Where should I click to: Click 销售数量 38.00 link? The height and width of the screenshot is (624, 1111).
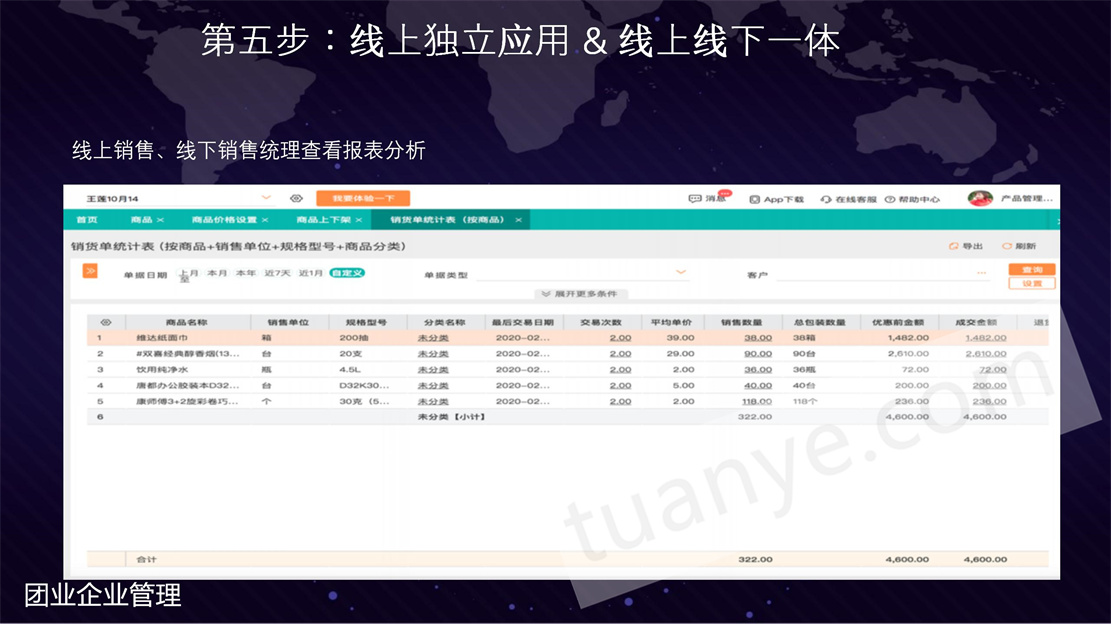pyautogui.click(x=757, y=338)
